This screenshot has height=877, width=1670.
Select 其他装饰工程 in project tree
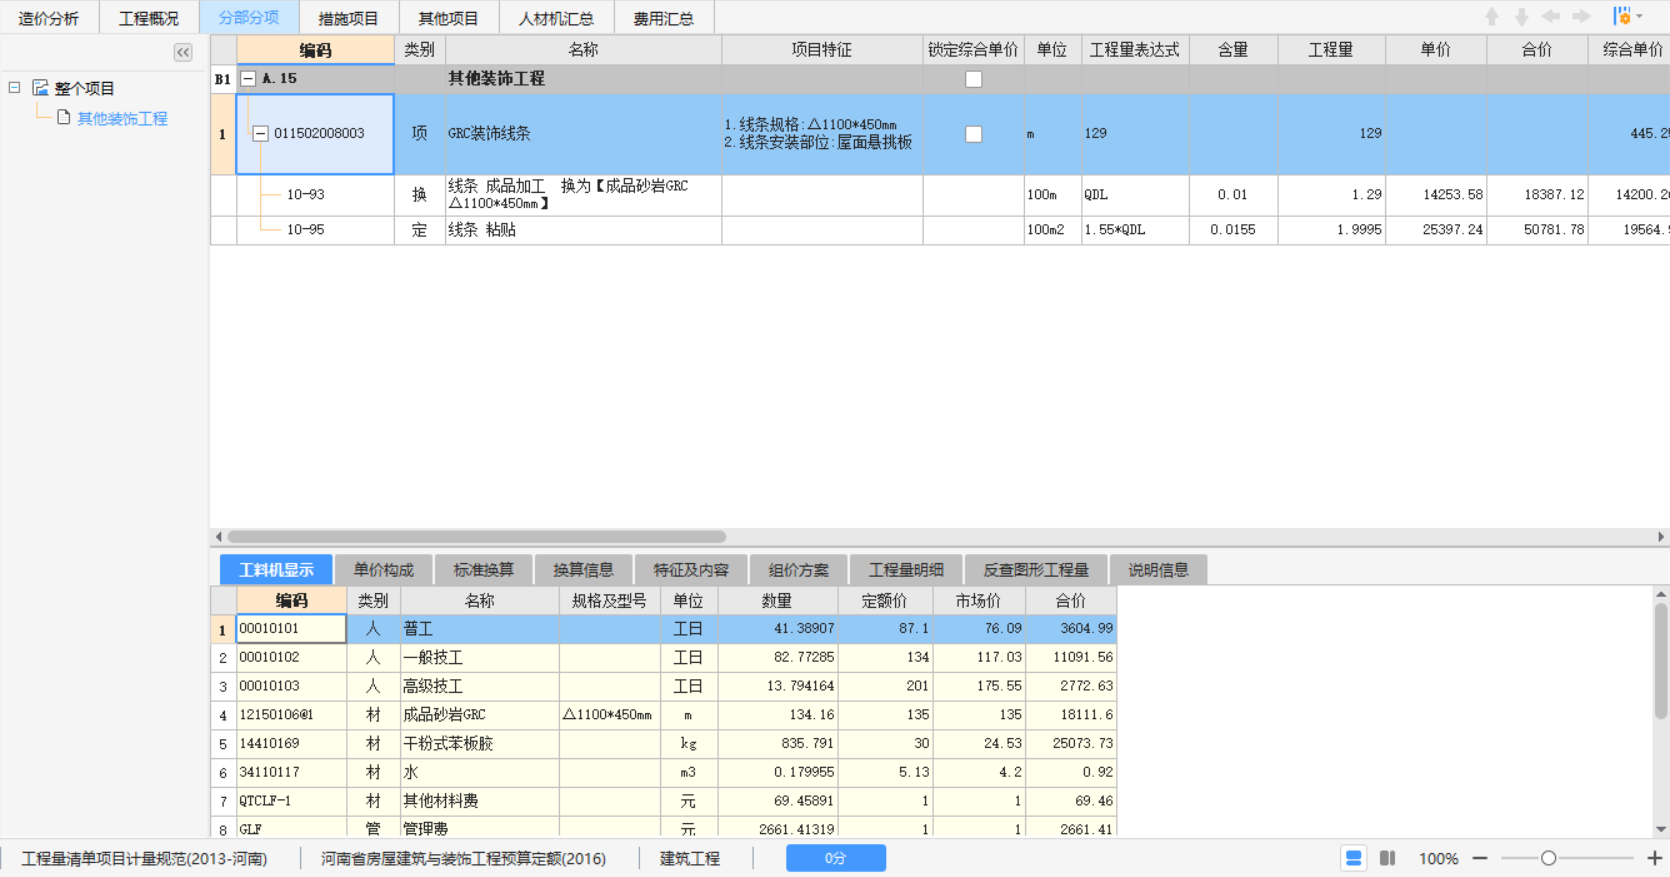click(x=122, y=118)
